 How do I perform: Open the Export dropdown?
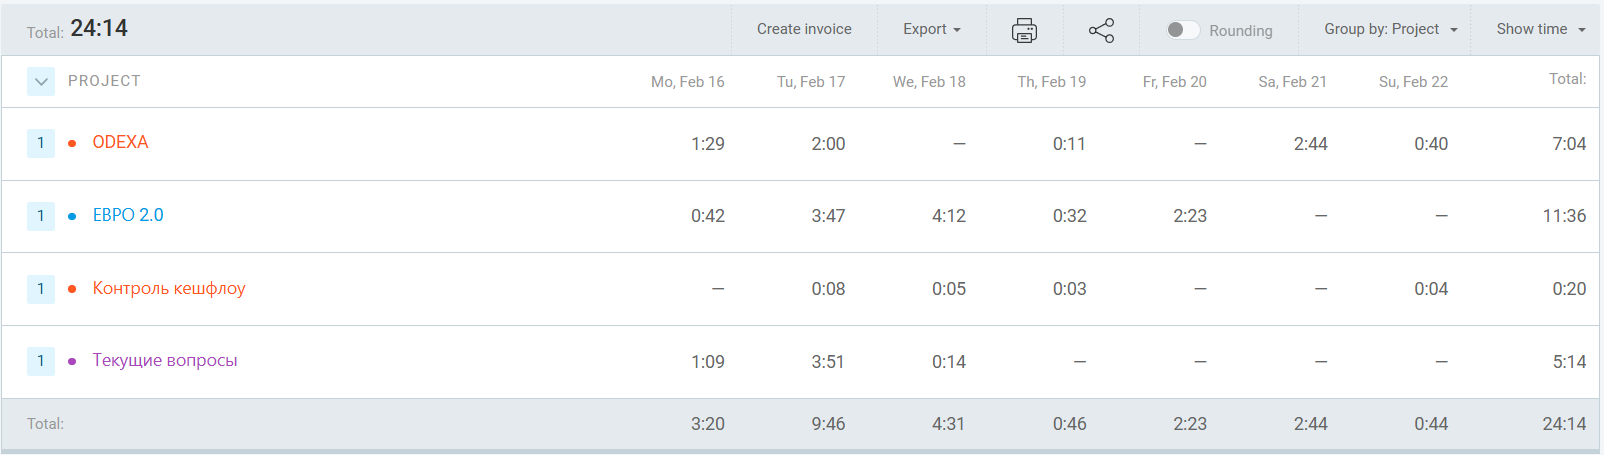[931, 29]
